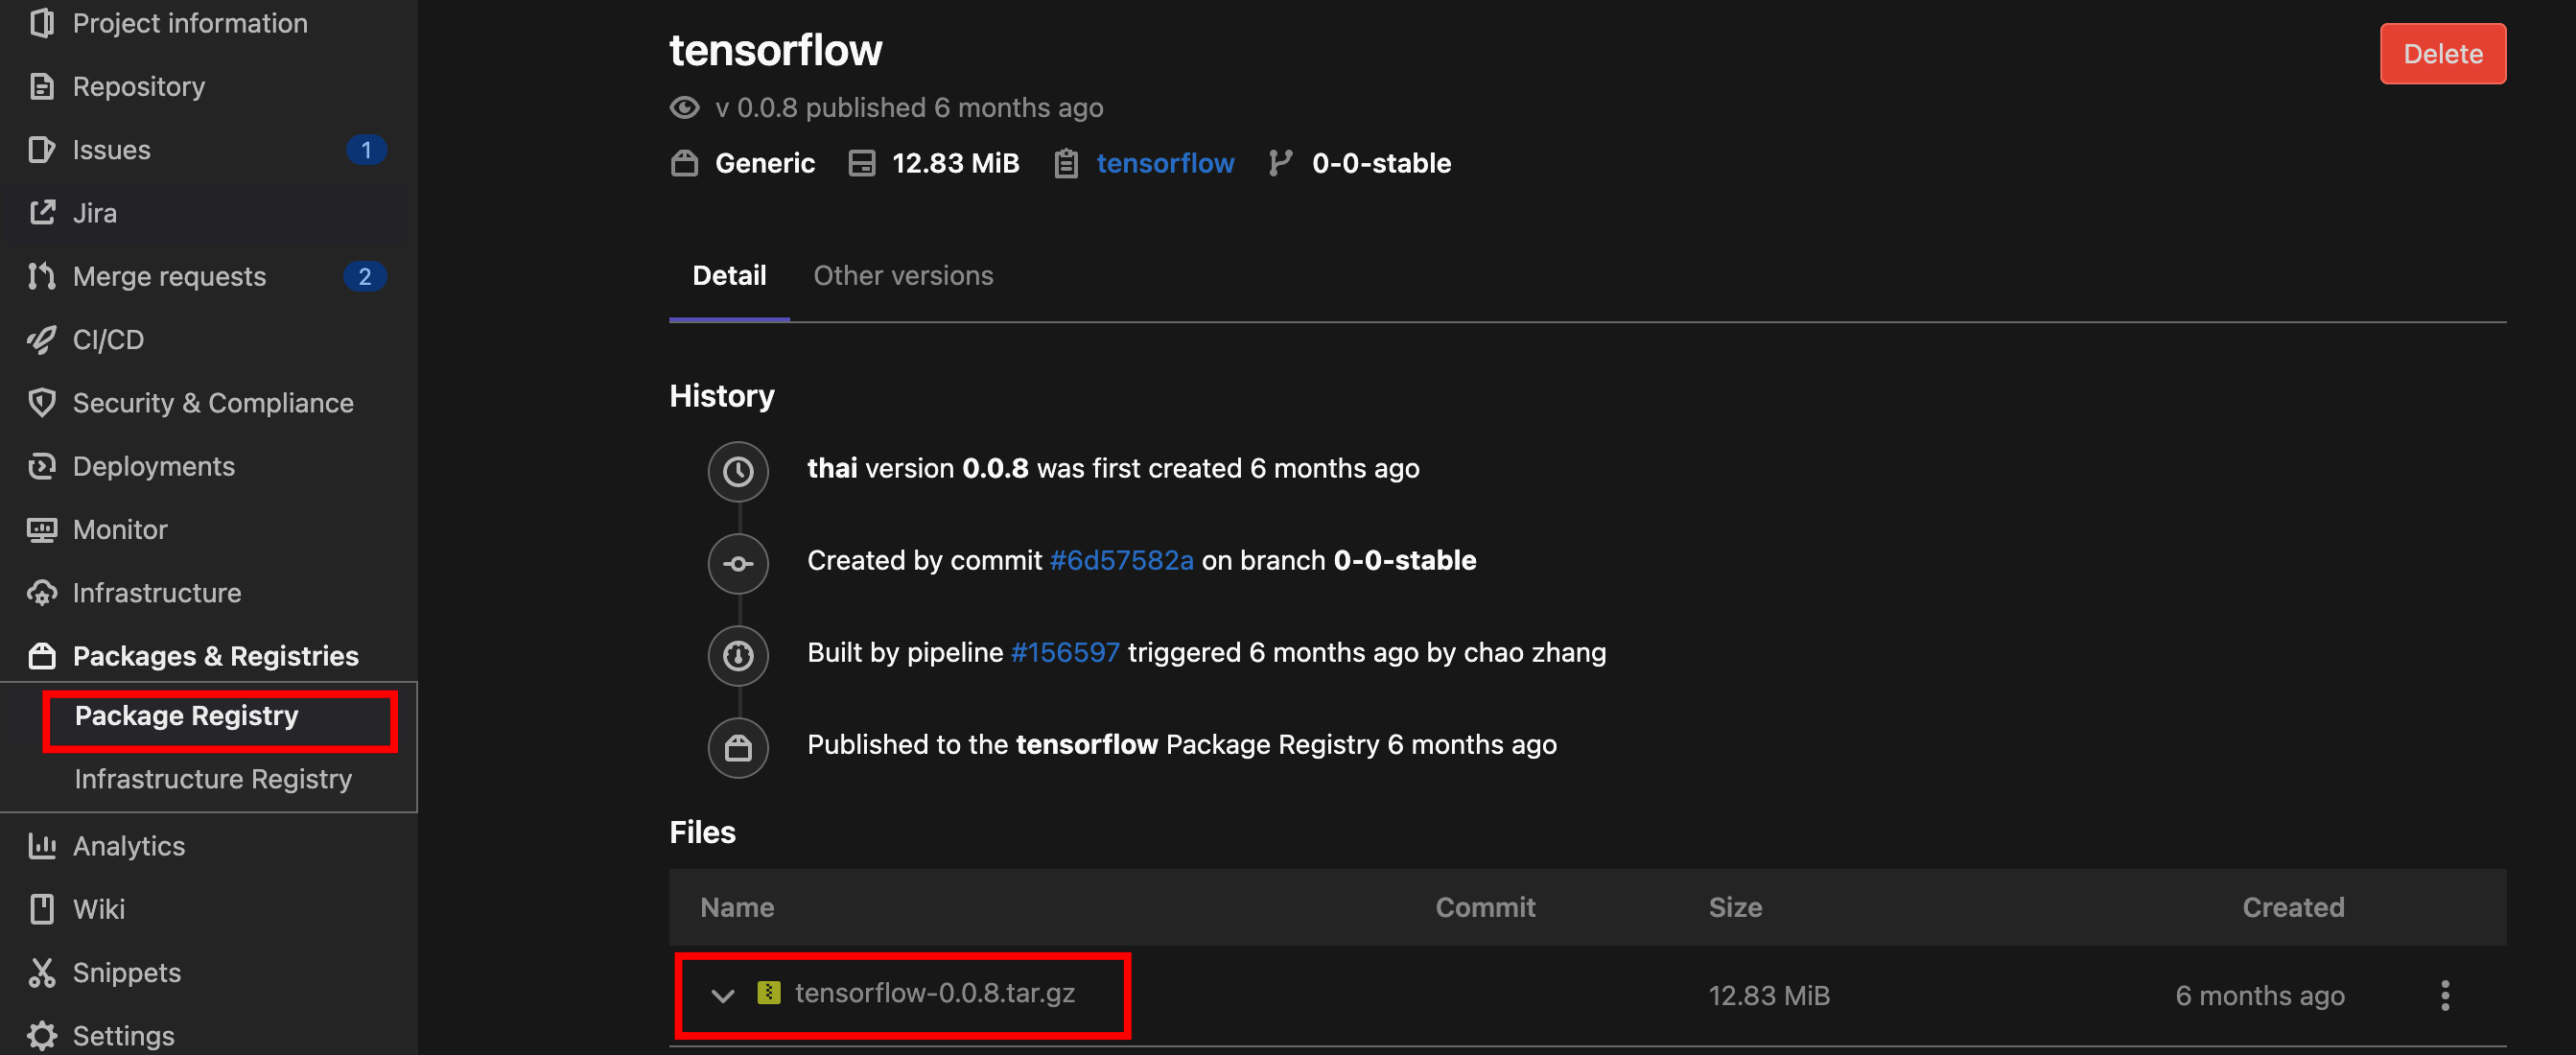The height and width of the screenshot is (1055, 2576).
Task: Click the Snippets scissors icon
Action: point(41,973)
